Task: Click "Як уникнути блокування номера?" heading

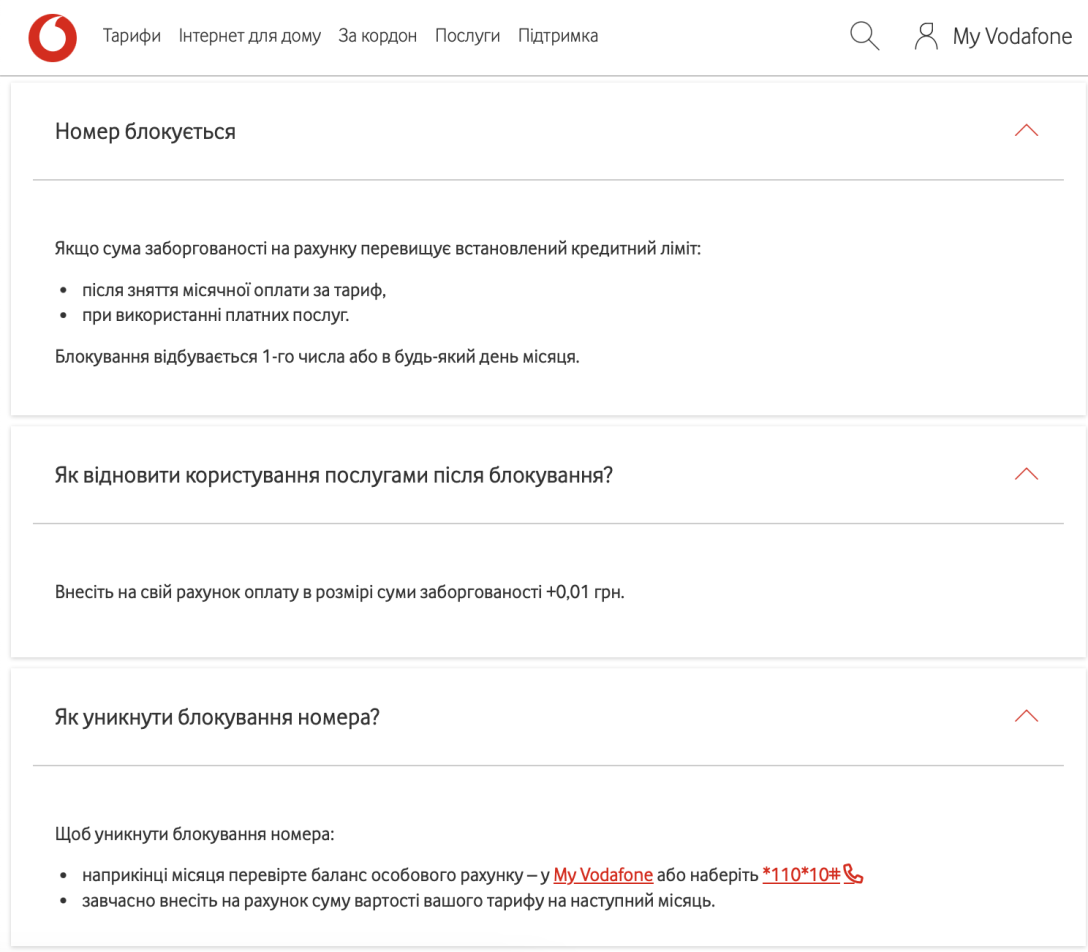Action: (x=217, y=717)
